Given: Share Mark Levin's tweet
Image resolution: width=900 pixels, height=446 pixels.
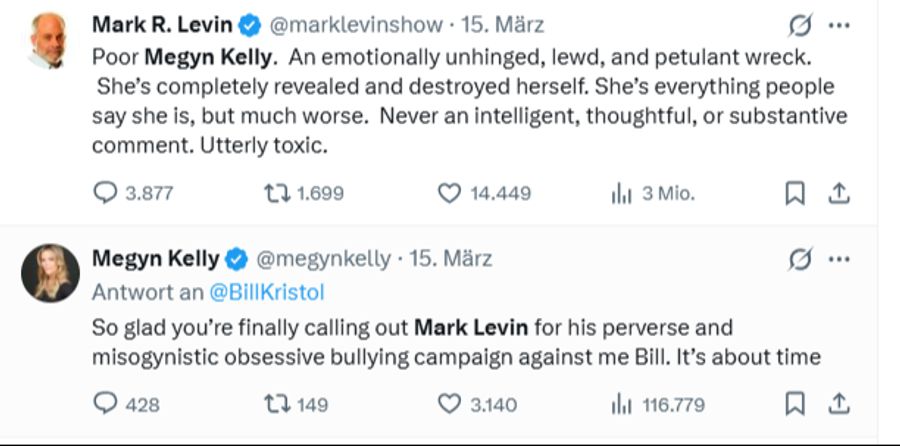Looking at the screenshot, I should 840,194.
